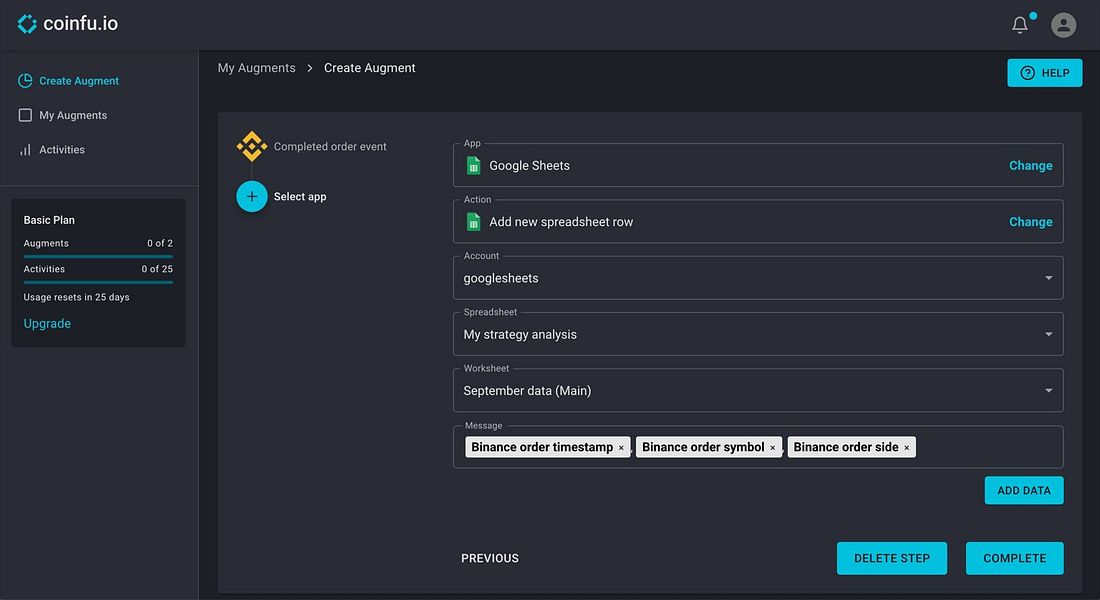Click the Select app step label

(300, 196)
